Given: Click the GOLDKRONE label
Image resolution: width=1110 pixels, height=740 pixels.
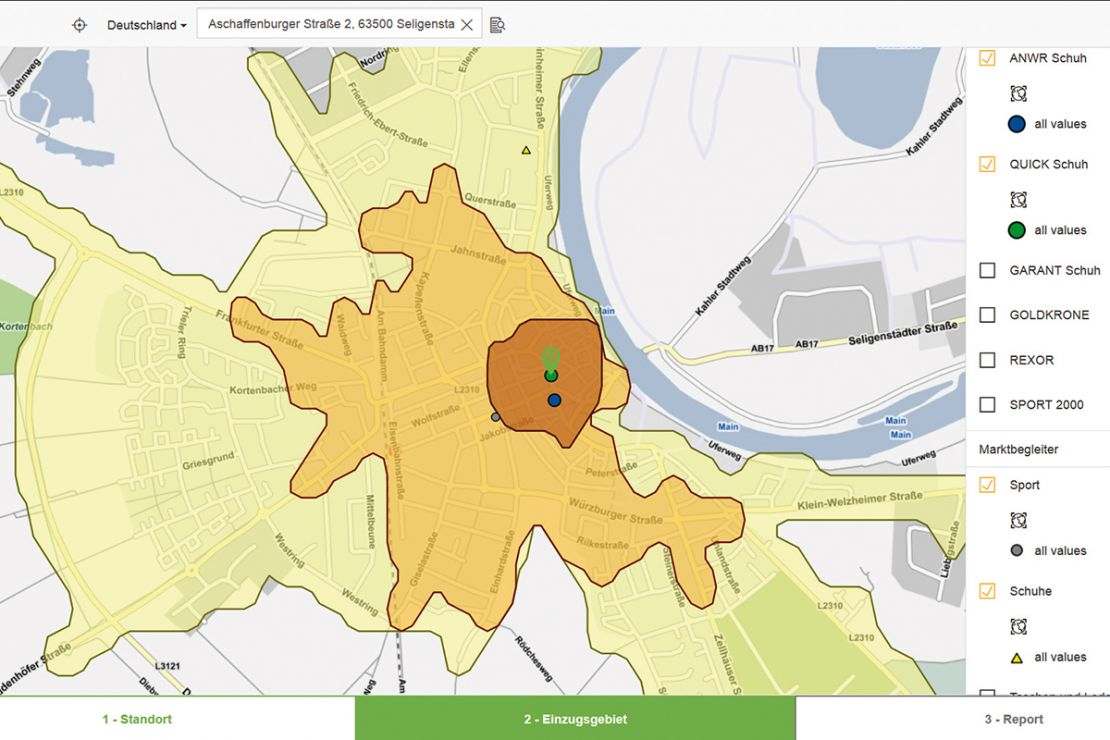Looking at the screenshot, I should 1049,315.
